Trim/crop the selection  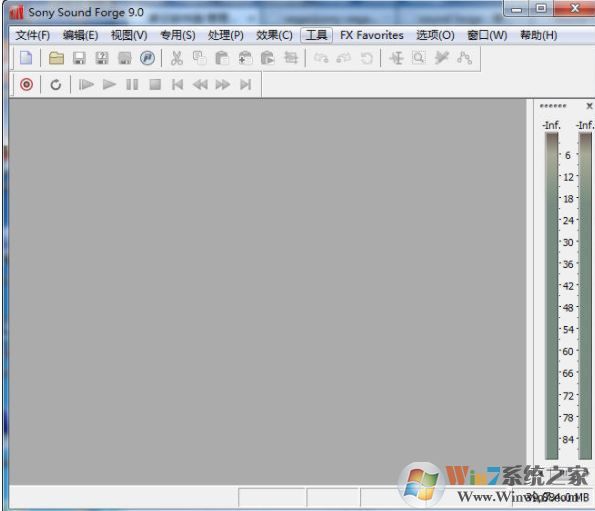[x=291, y=58]
